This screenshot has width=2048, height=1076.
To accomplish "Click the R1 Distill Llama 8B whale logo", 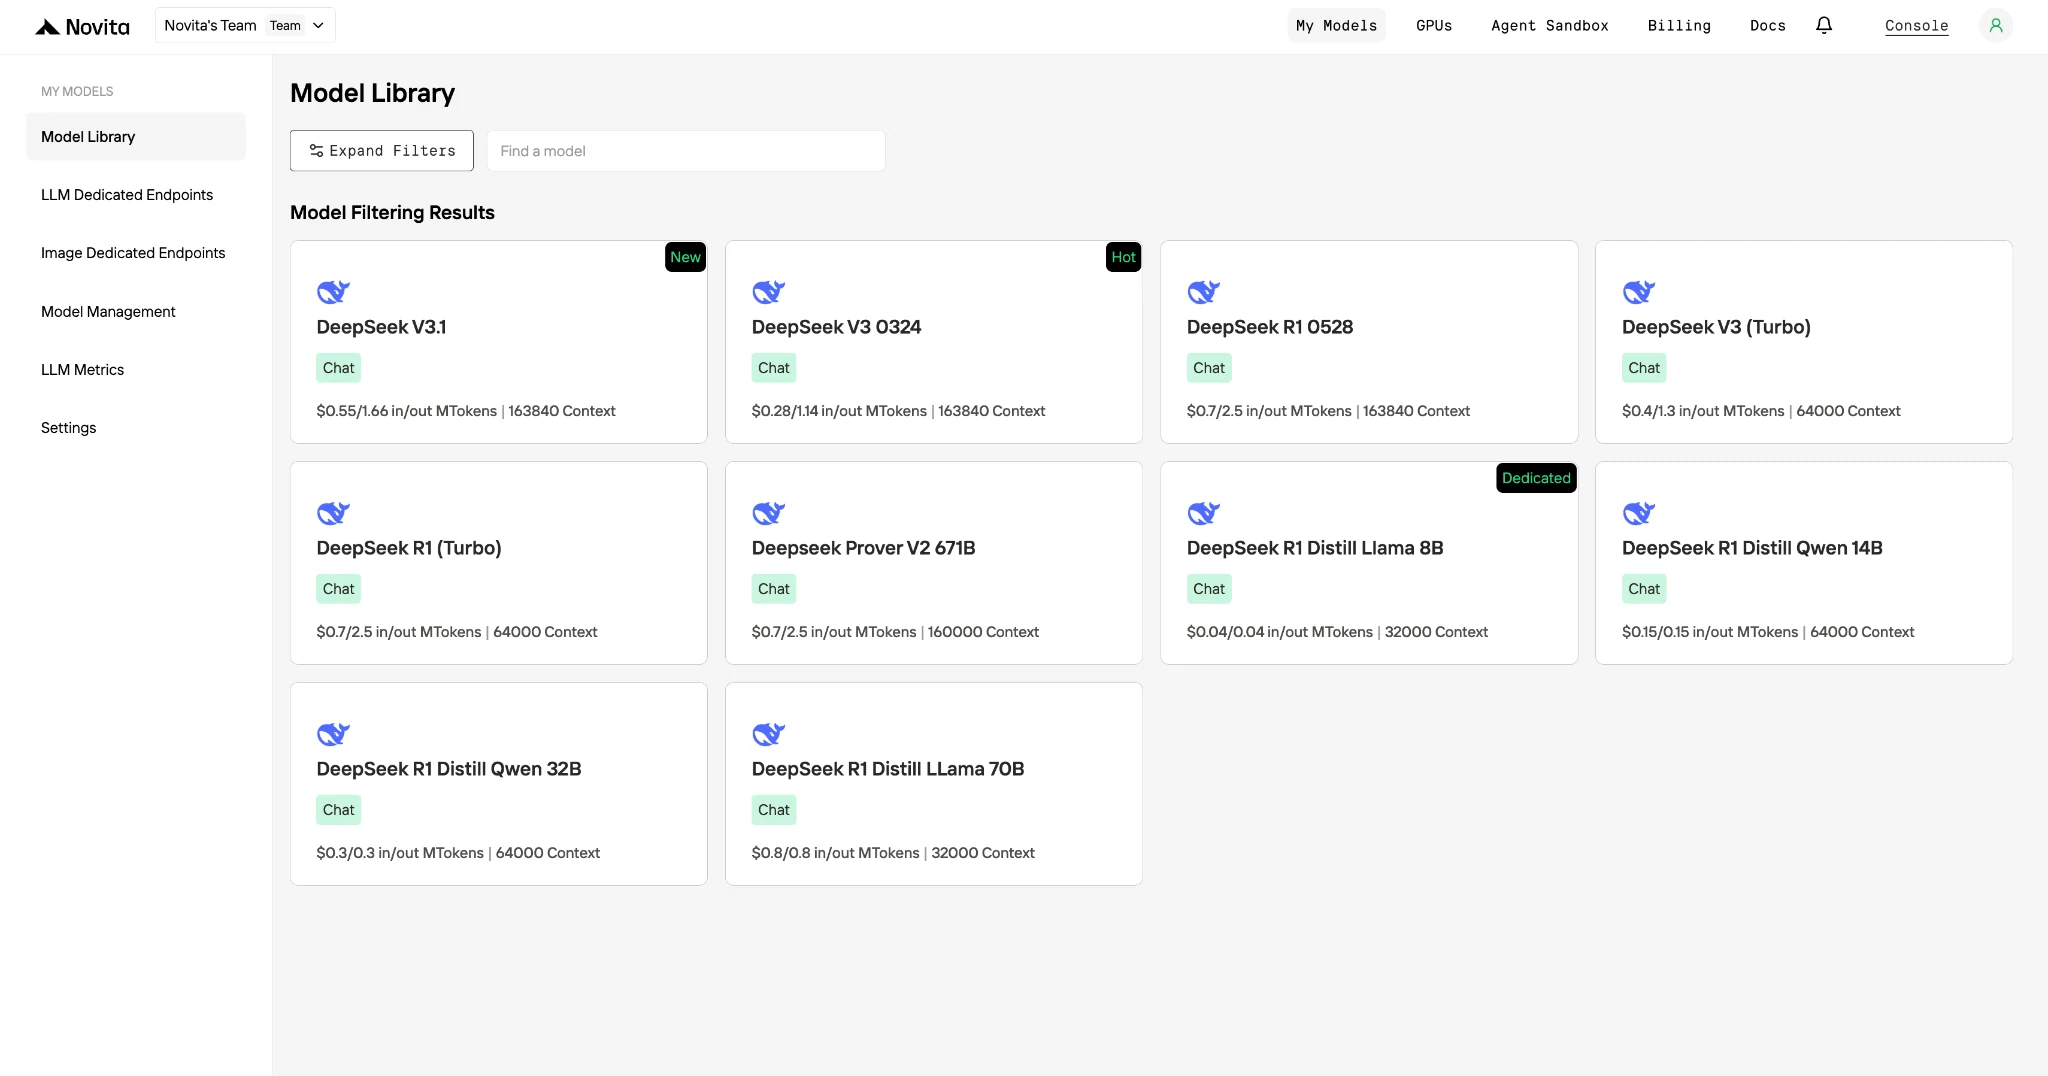I will [1203, 512].
